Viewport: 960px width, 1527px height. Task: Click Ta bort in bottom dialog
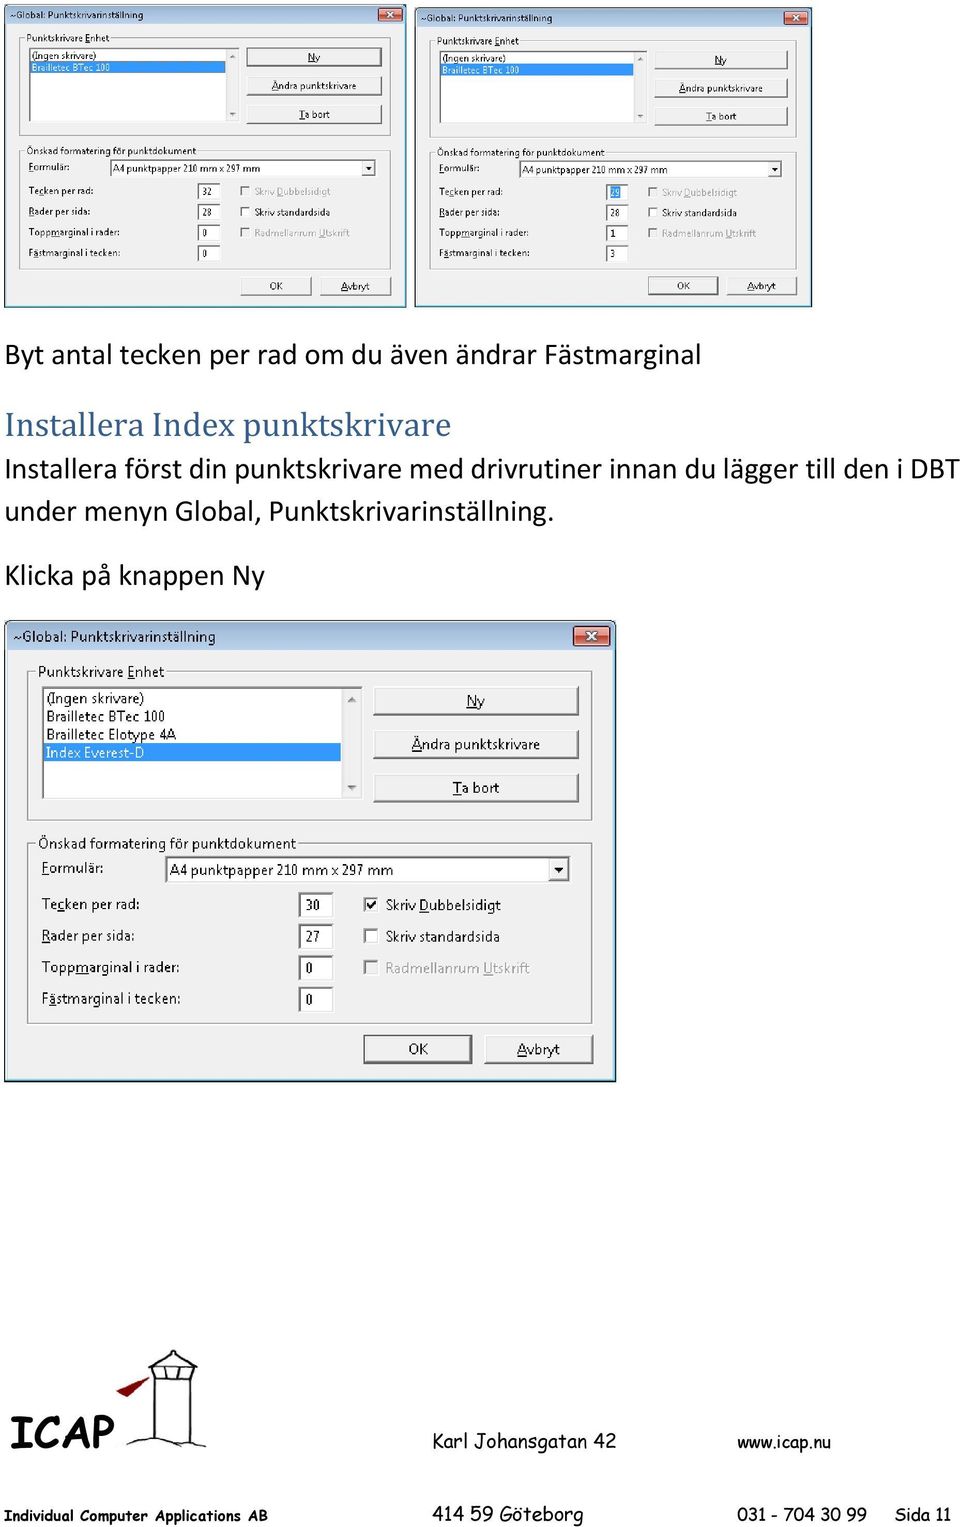tap(476, 788)
